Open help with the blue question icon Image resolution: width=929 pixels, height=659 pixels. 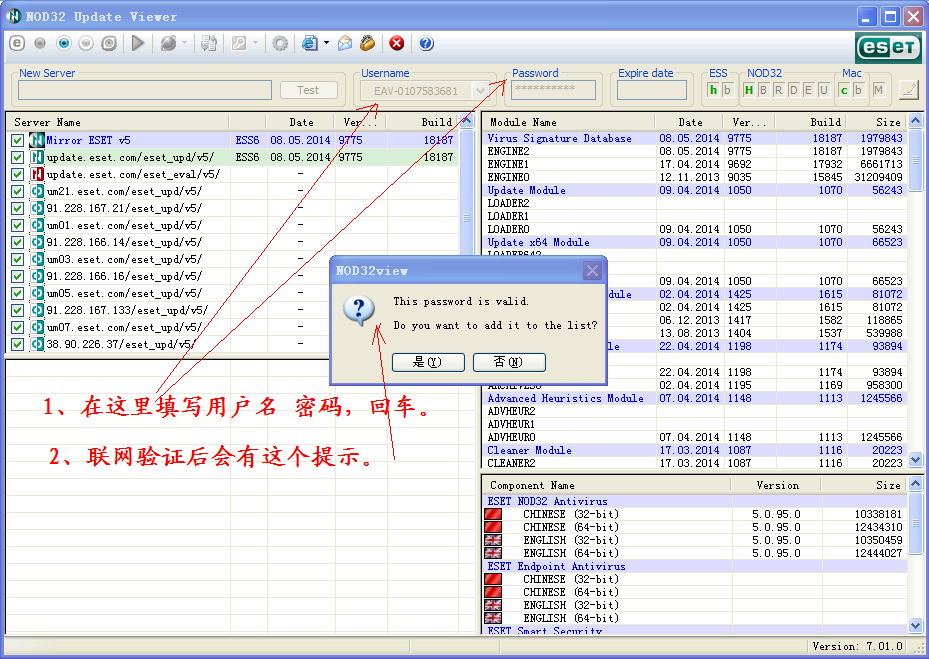(x=426, y=43)
